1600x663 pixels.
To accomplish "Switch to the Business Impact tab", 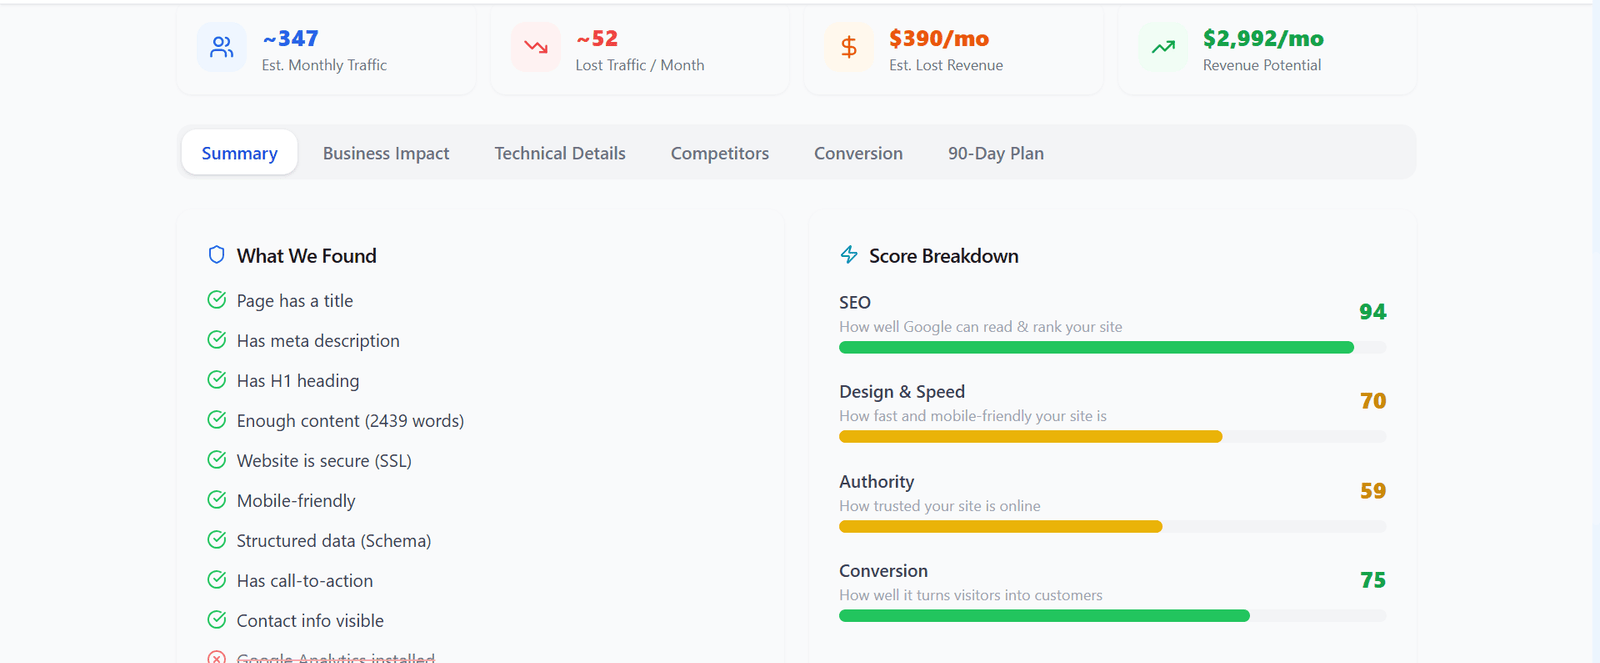I will [386, 153].
